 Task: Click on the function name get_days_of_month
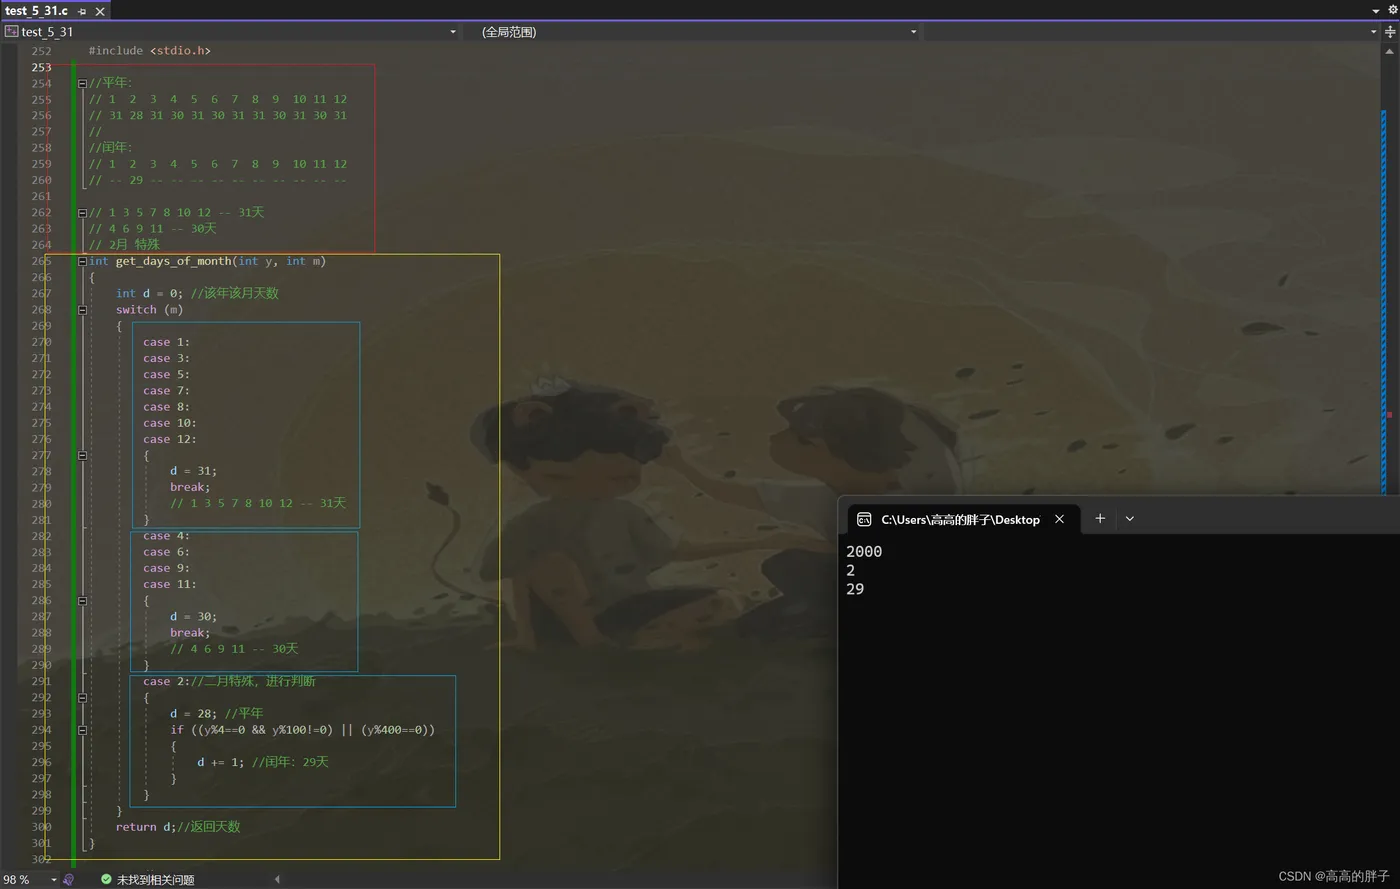tap(173, 261)
